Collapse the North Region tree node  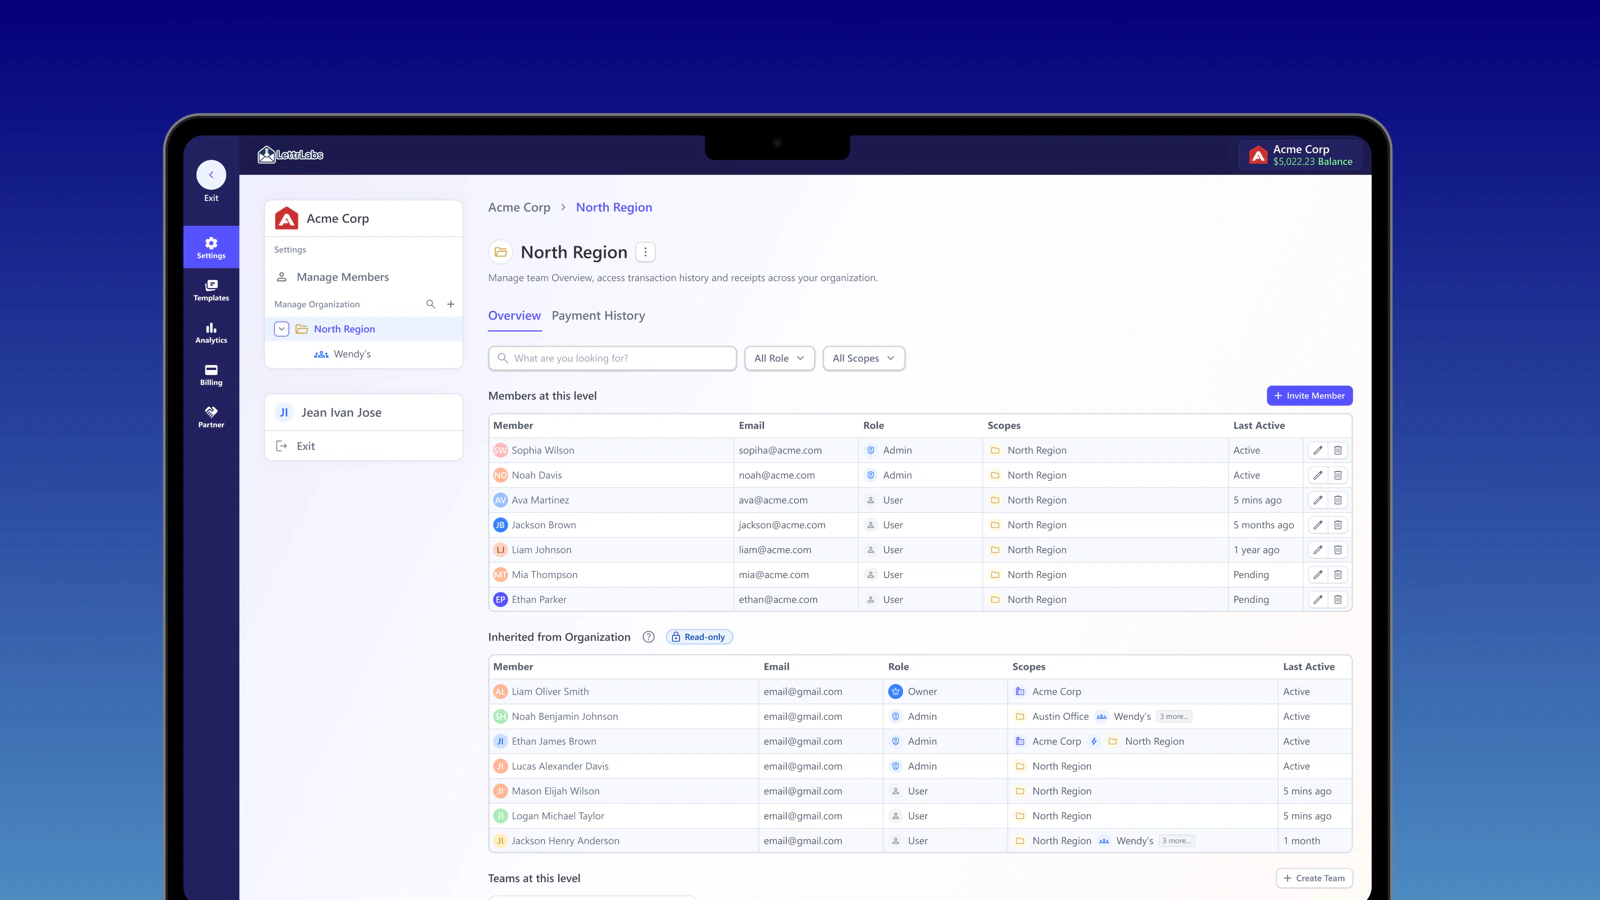(282, 329)
